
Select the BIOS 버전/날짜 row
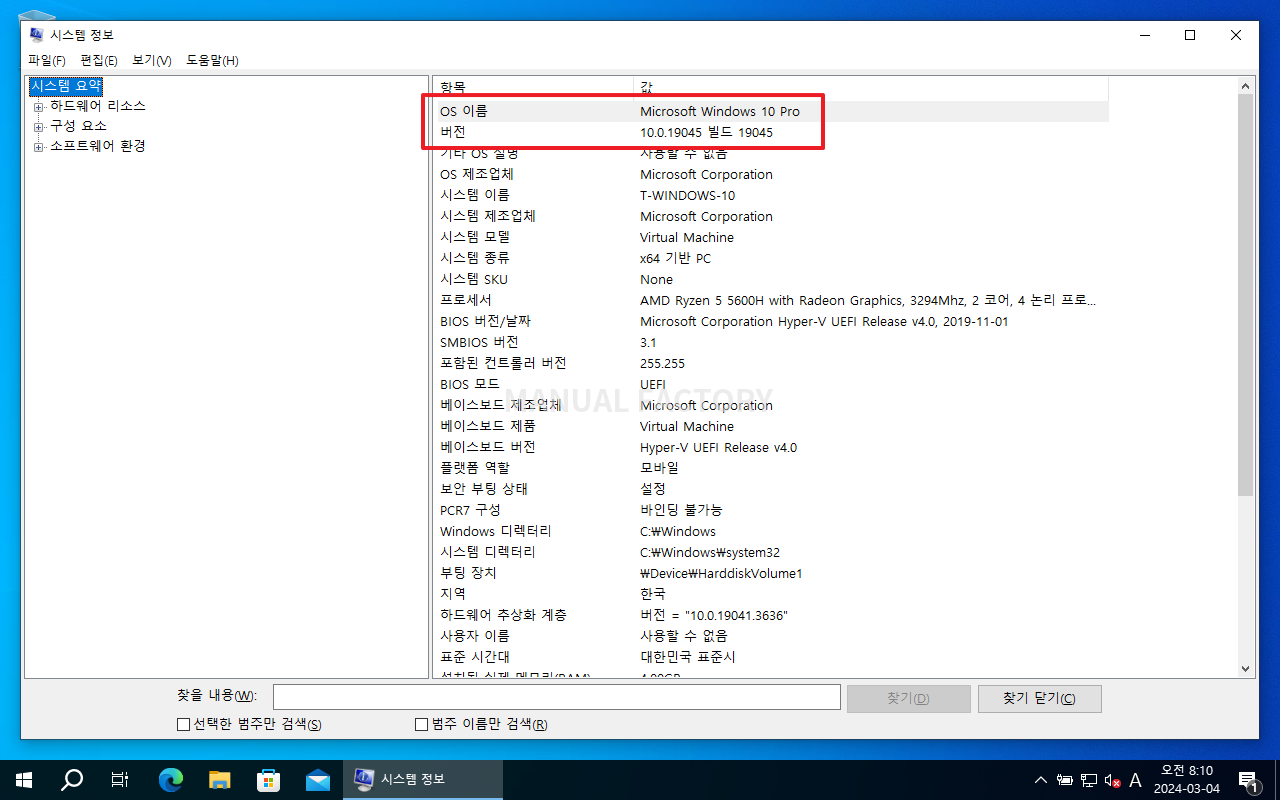(771, 321)
